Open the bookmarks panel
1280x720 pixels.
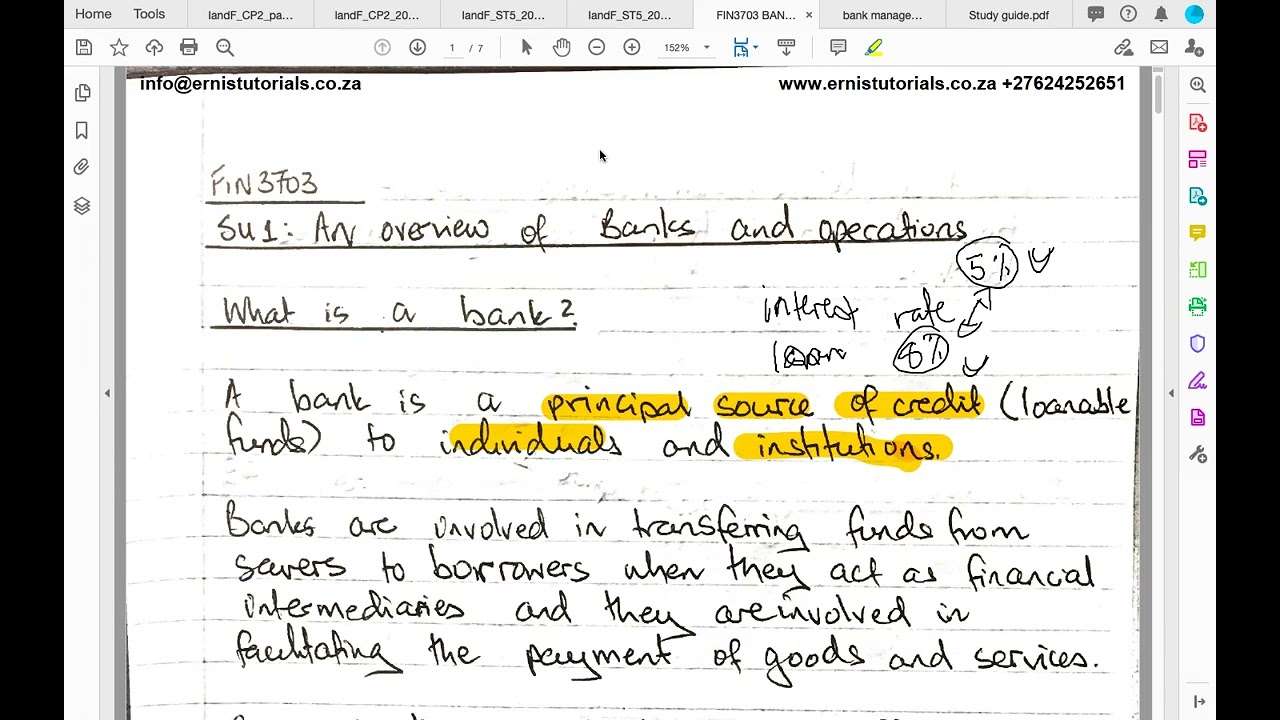click(x=82, y=130)
